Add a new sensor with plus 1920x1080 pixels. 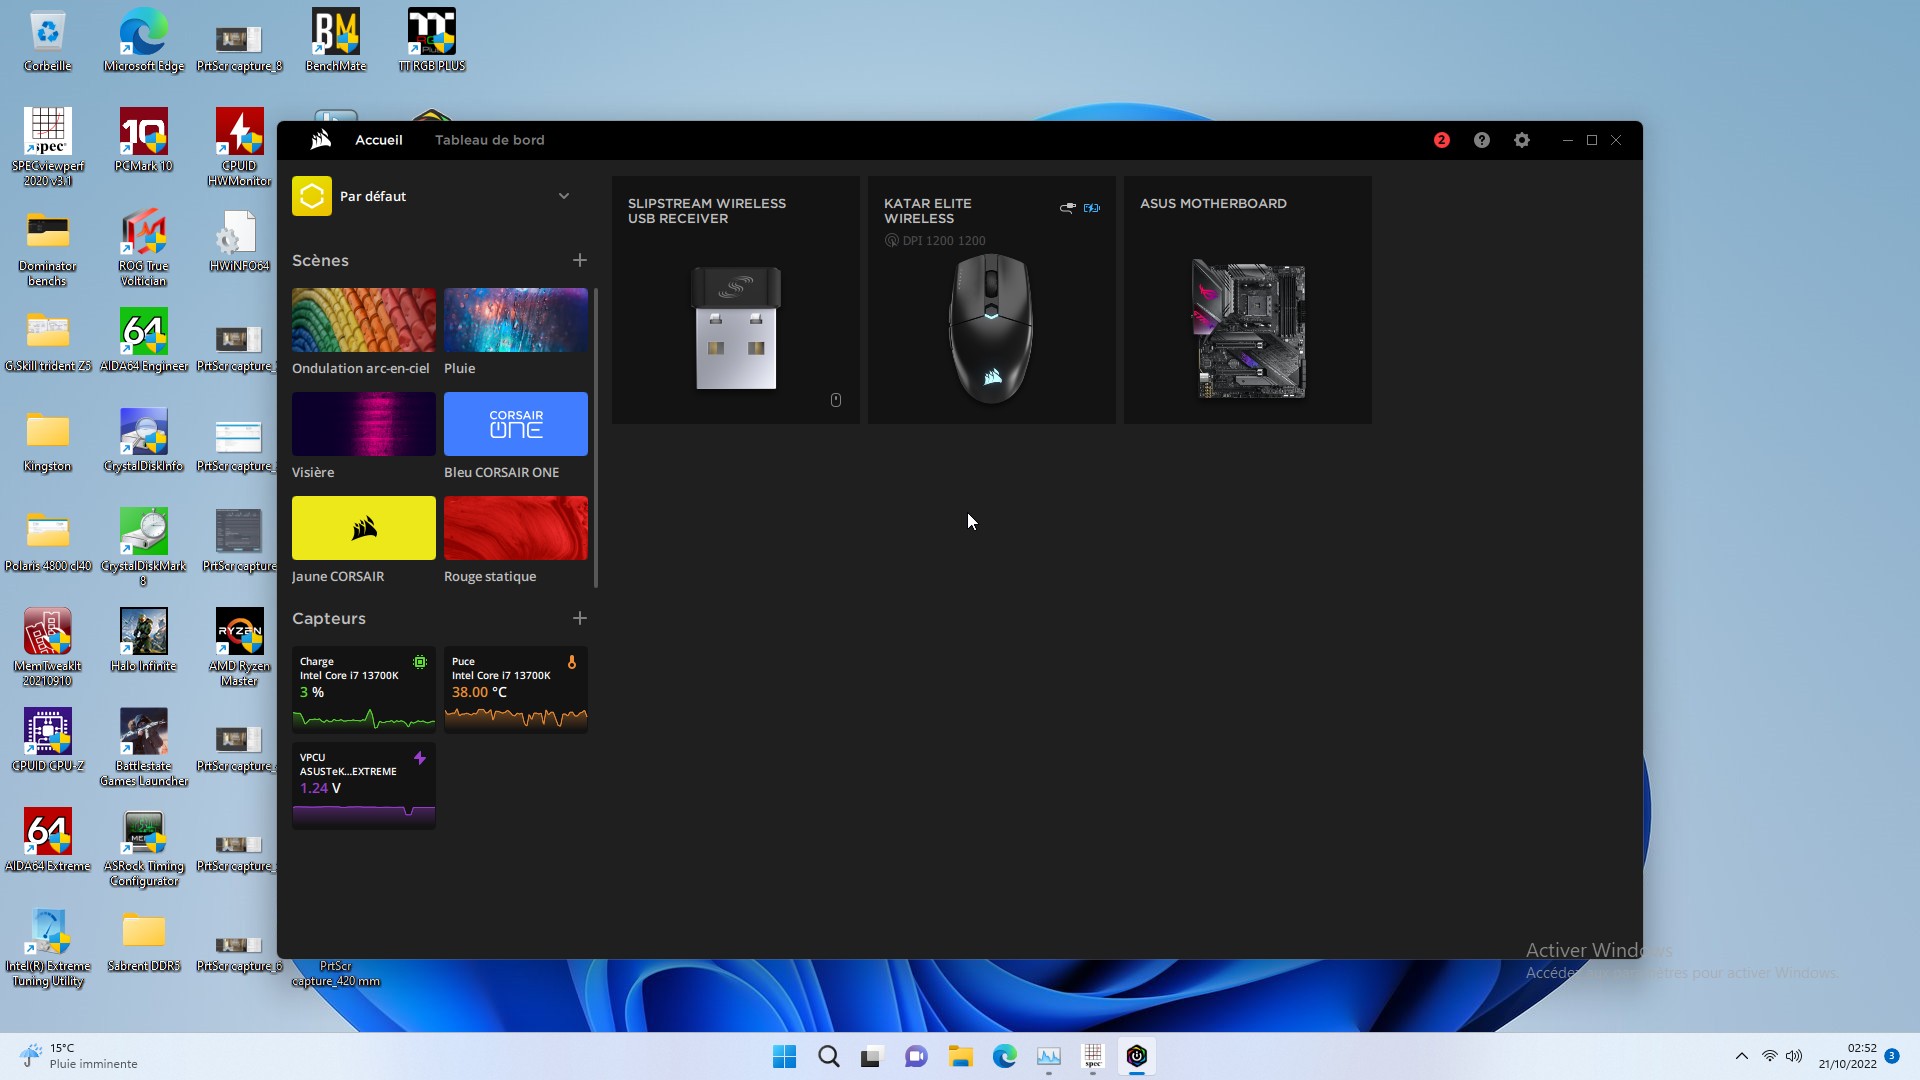pos(579,618)
